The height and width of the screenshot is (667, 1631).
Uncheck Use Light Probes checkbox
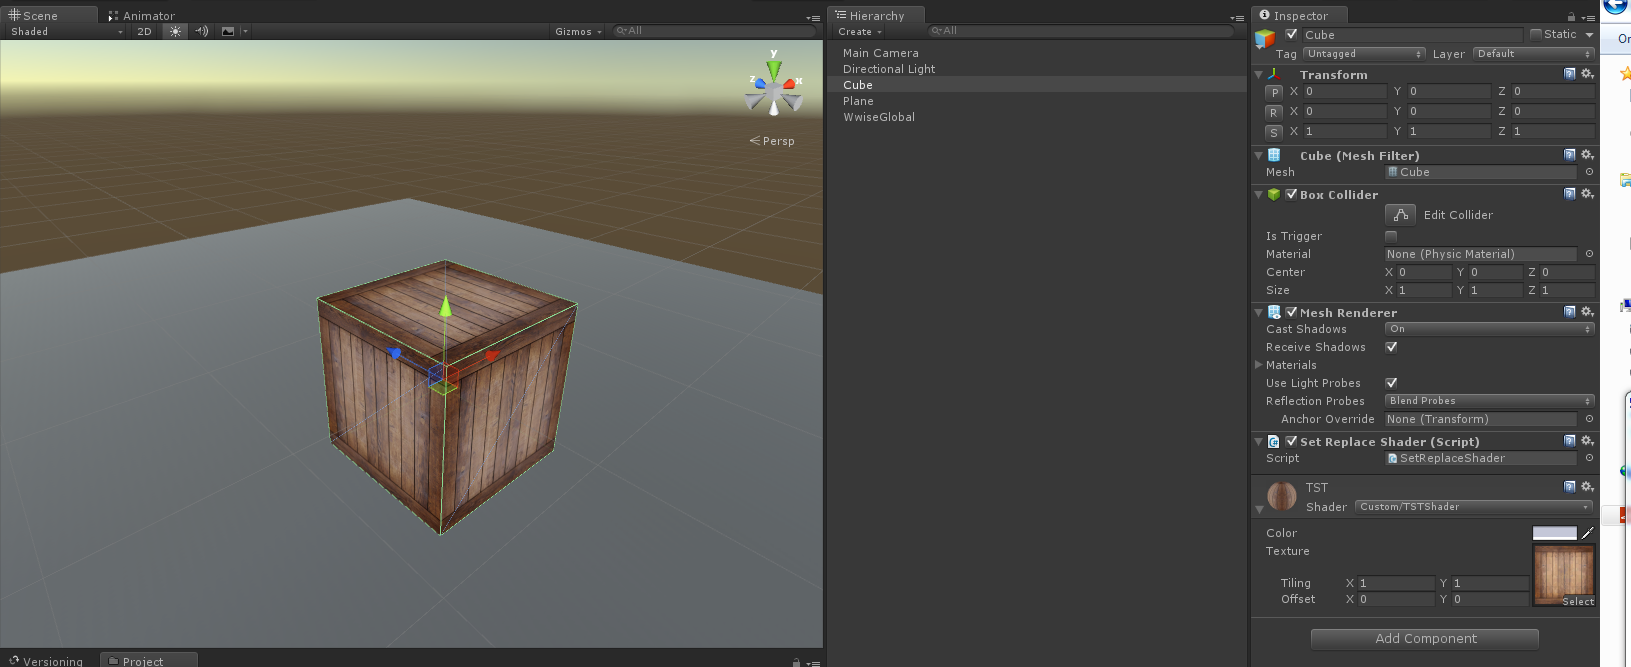tap(1391, 383)
